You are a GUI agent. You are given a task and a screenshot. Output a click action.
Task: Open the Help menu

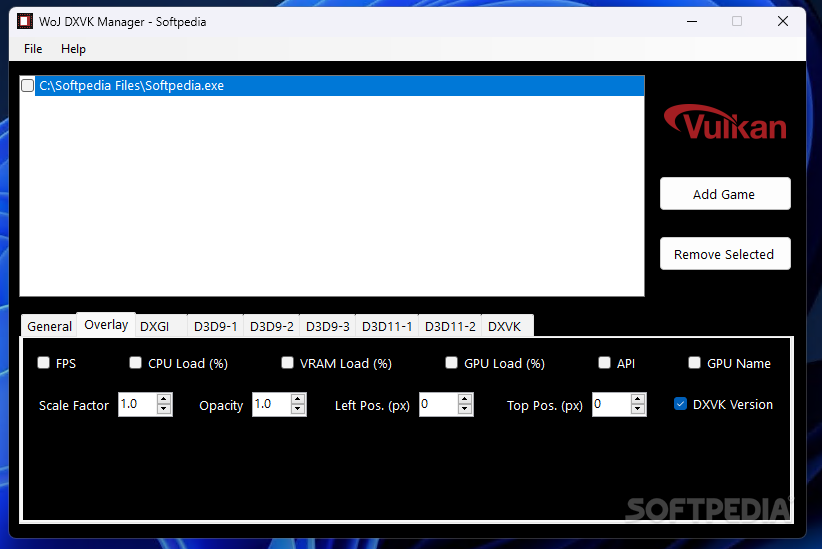click(73, 49)
